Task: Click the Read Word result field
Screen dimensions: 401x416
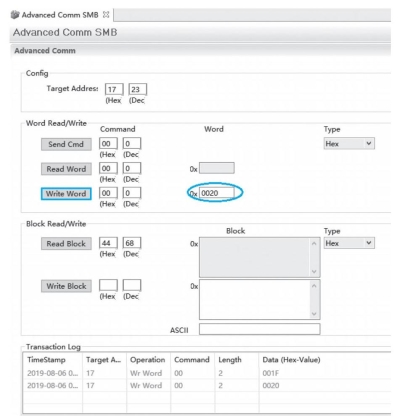Action: [x=217, y=168]
